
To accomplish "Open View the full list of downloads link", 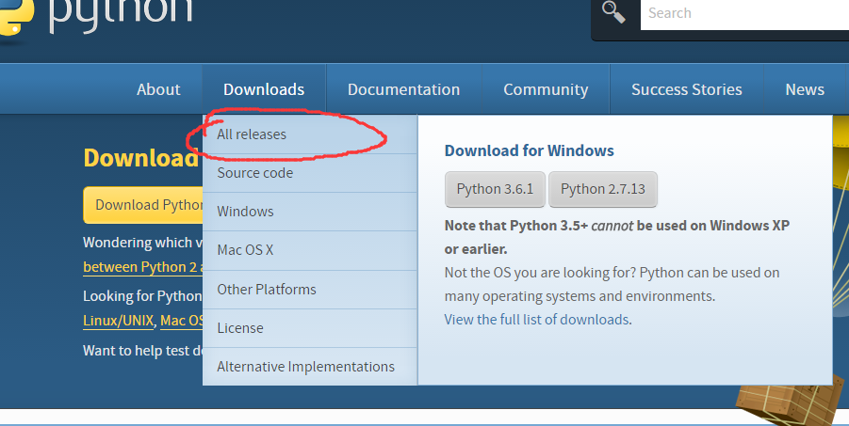I will (x=537, y=319).
